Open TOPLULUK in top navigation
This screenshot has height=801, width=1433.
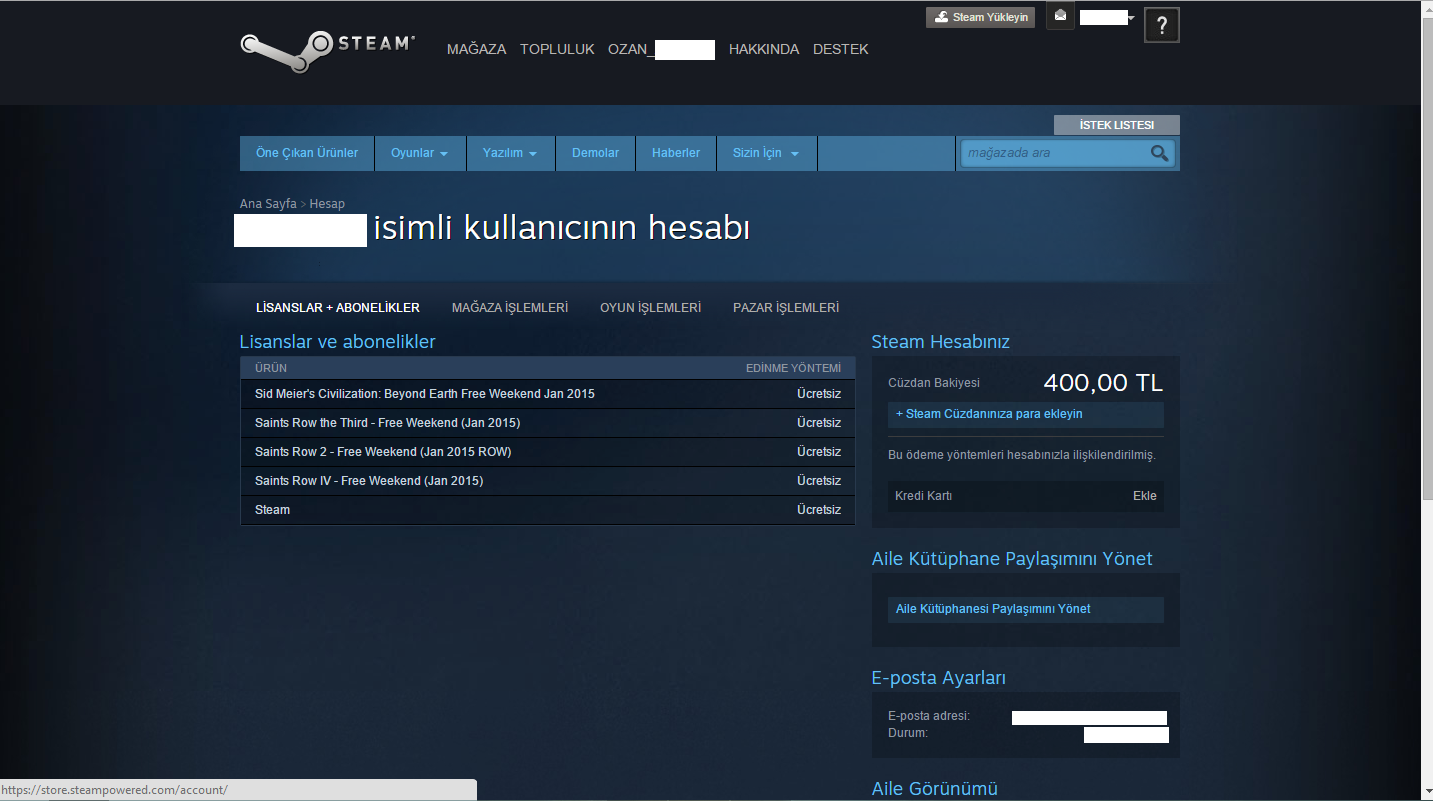pos(557,49)
